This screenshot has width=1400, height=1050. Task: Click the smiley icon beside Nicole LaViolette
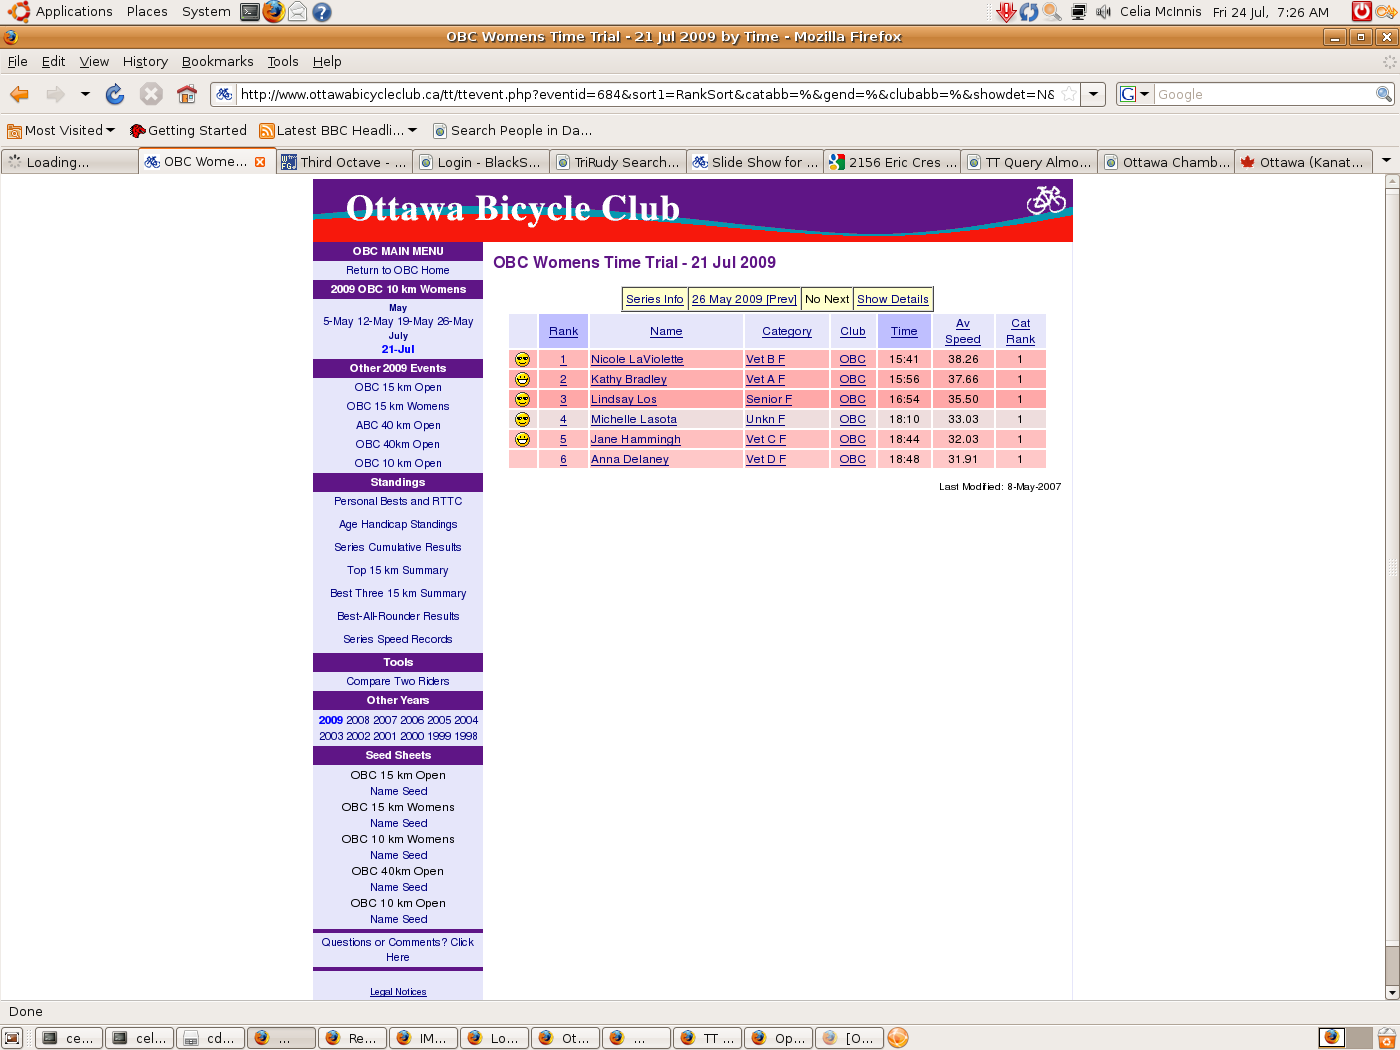[522, 359]
